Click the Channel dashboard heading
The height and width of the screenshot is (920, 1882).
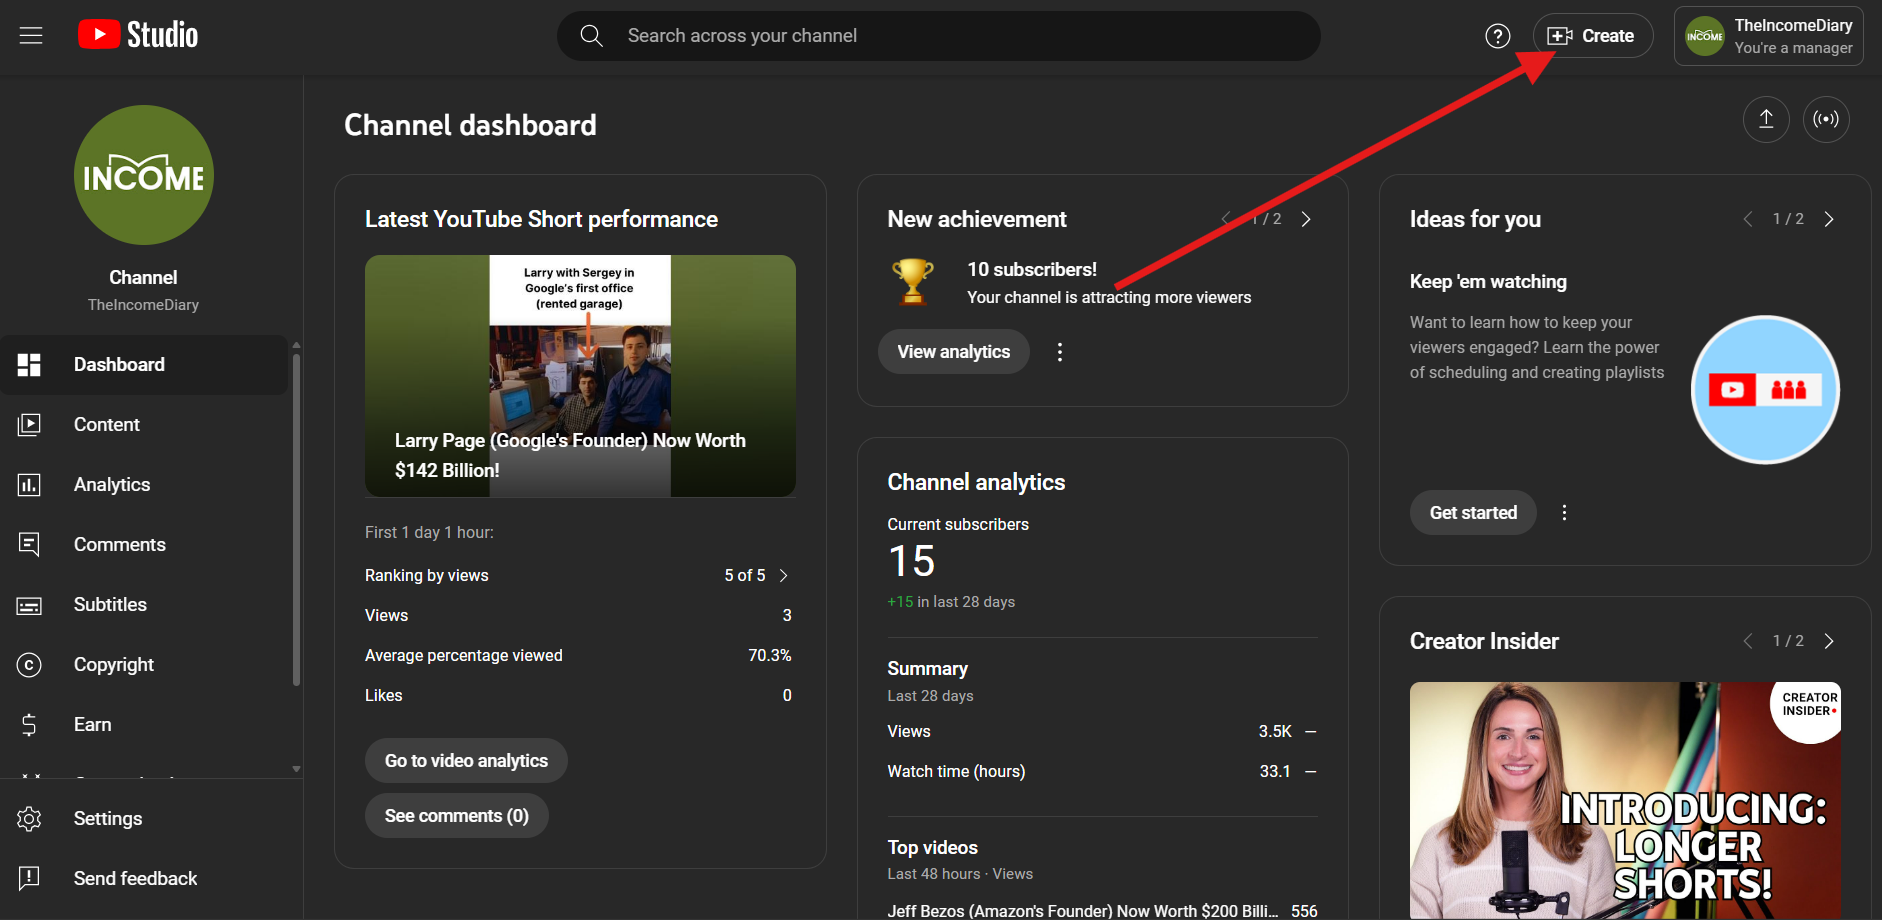tap(470, 125)
